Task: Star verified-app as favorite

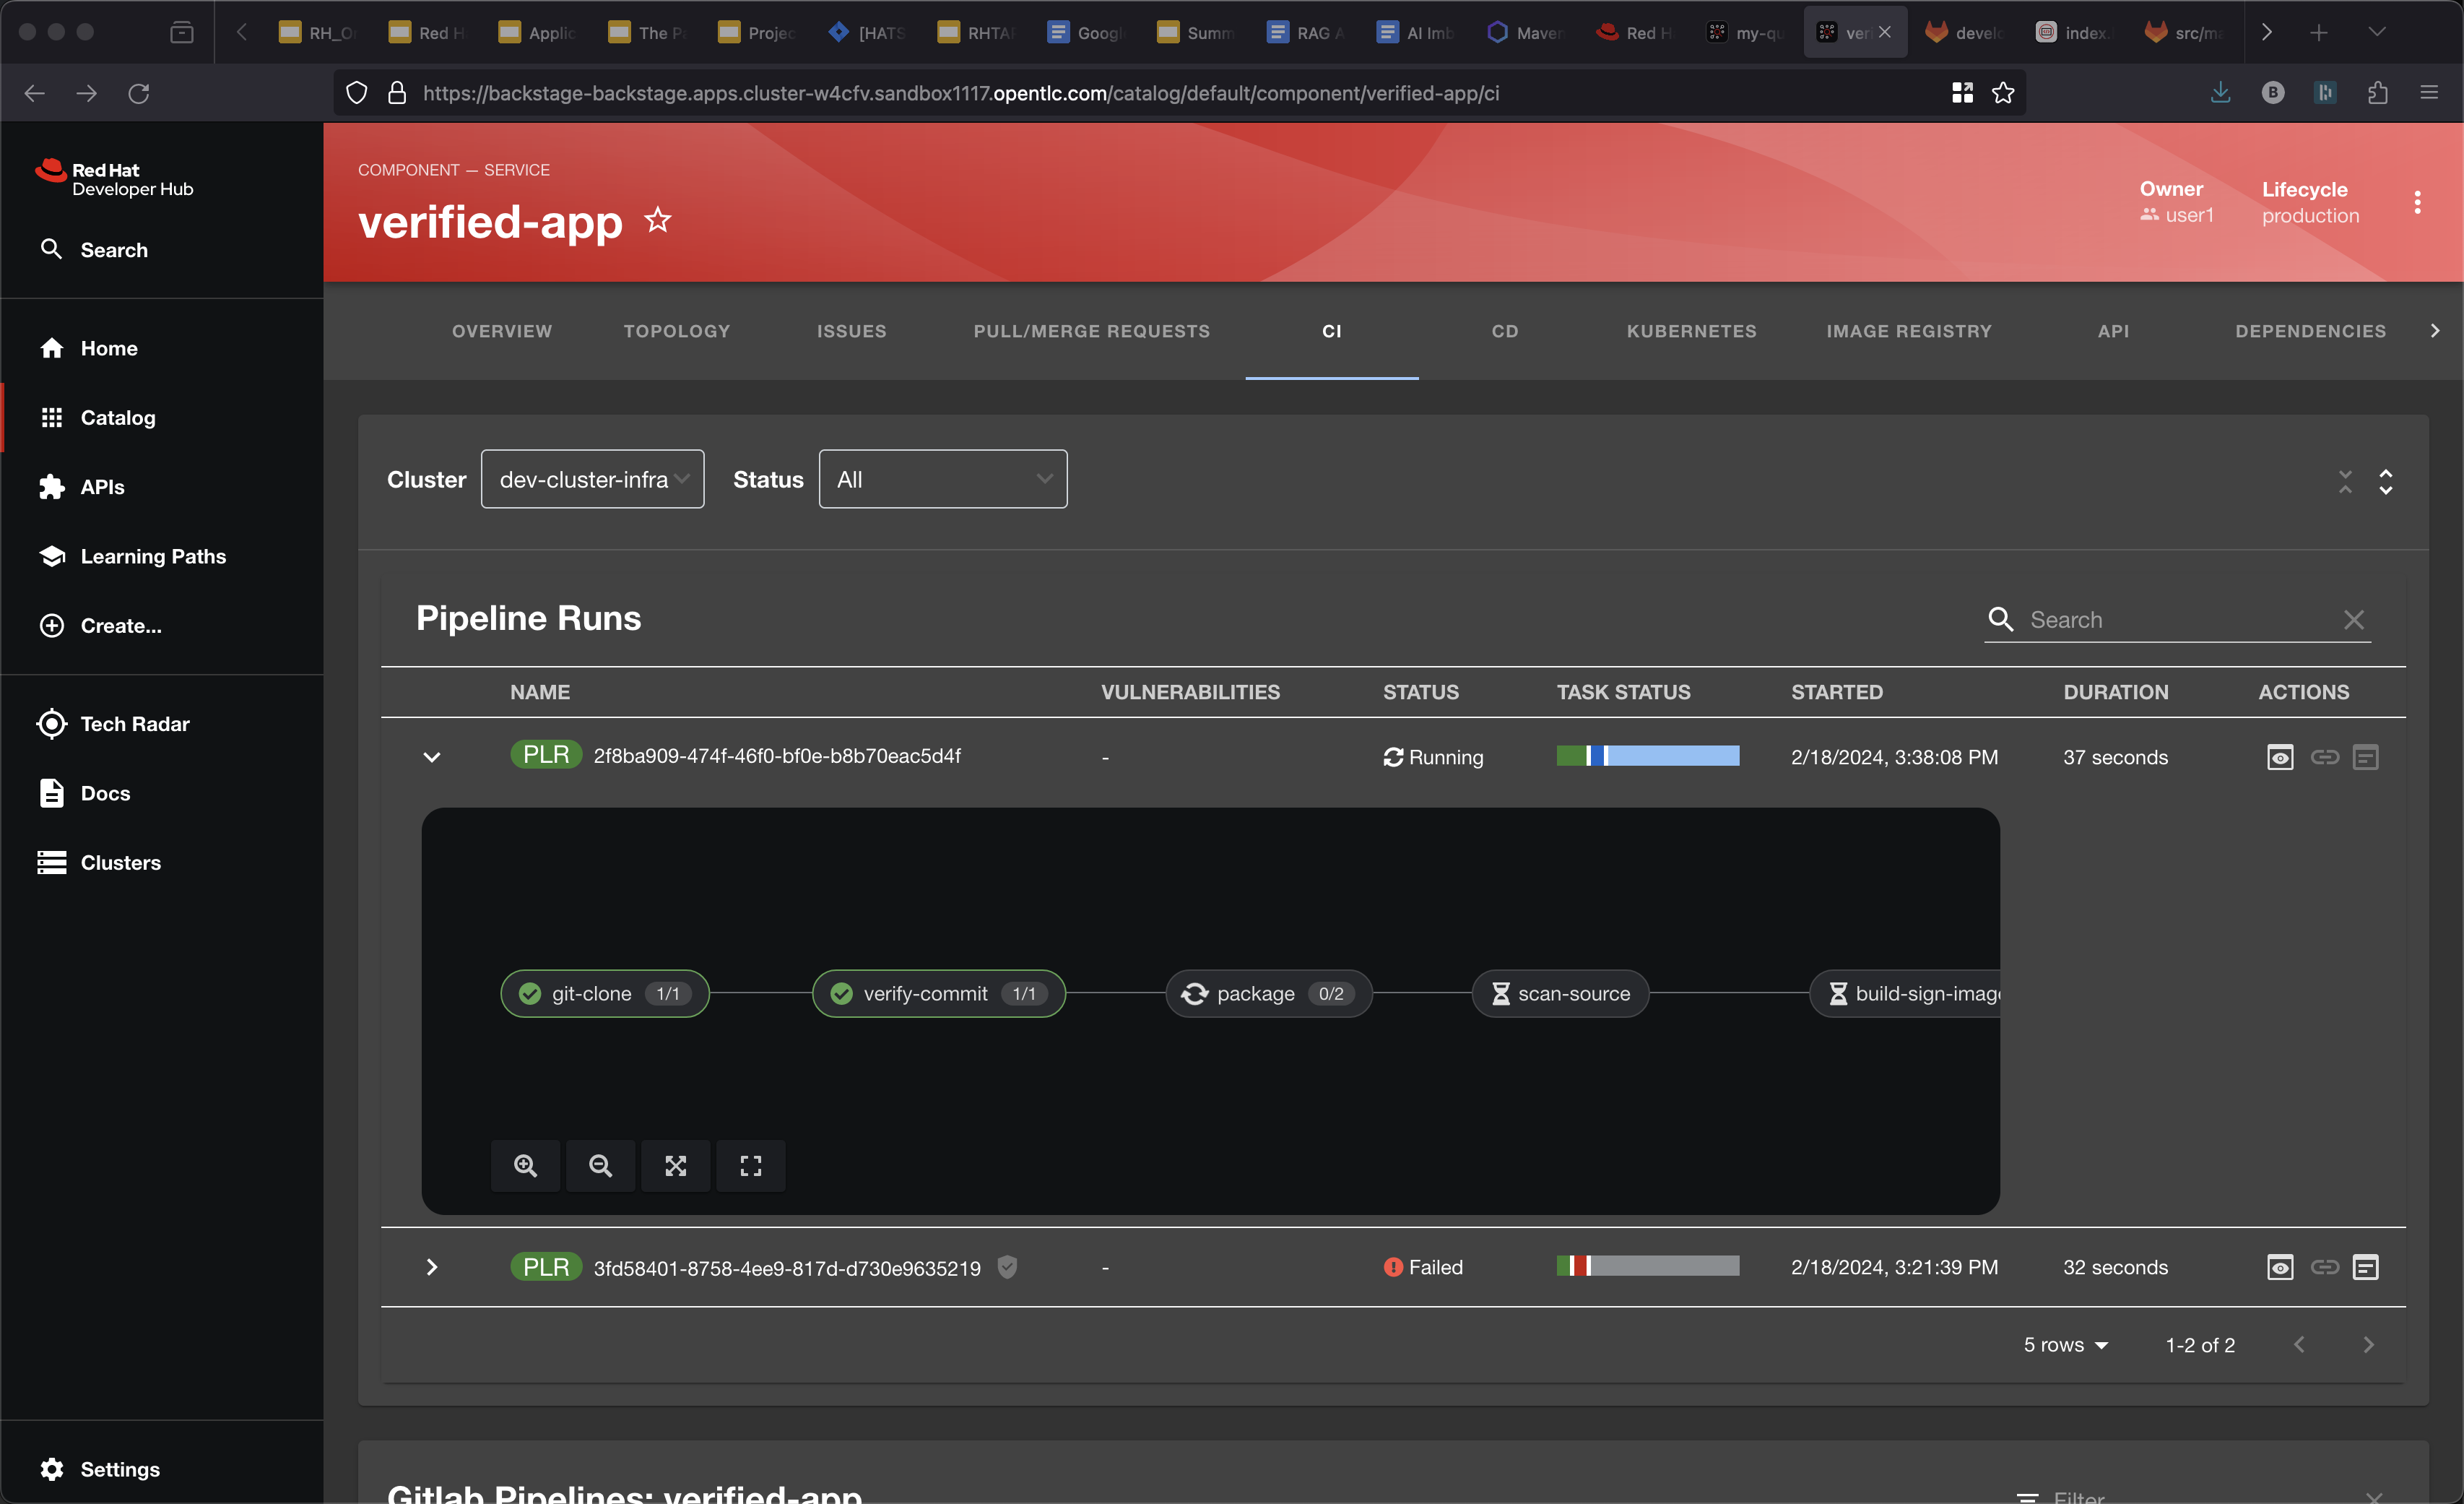Action: coord(657,220)
